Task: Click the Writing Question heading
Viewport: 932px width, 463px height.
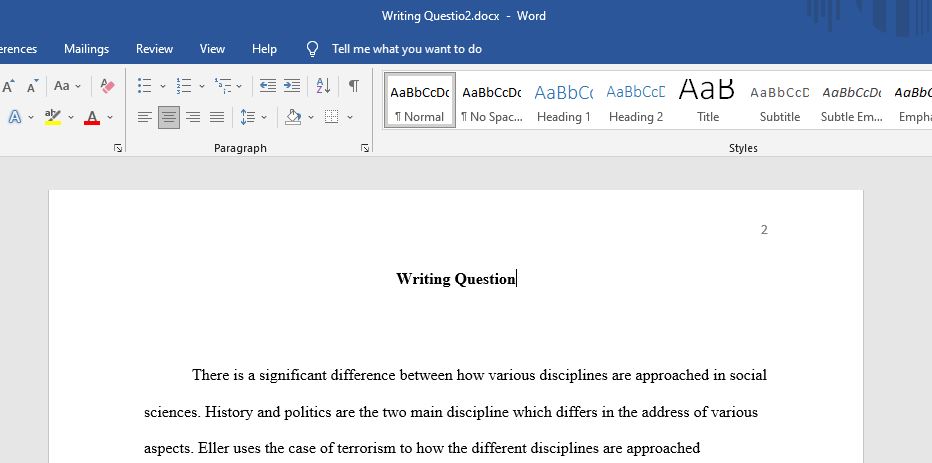Action: (456, 279)
